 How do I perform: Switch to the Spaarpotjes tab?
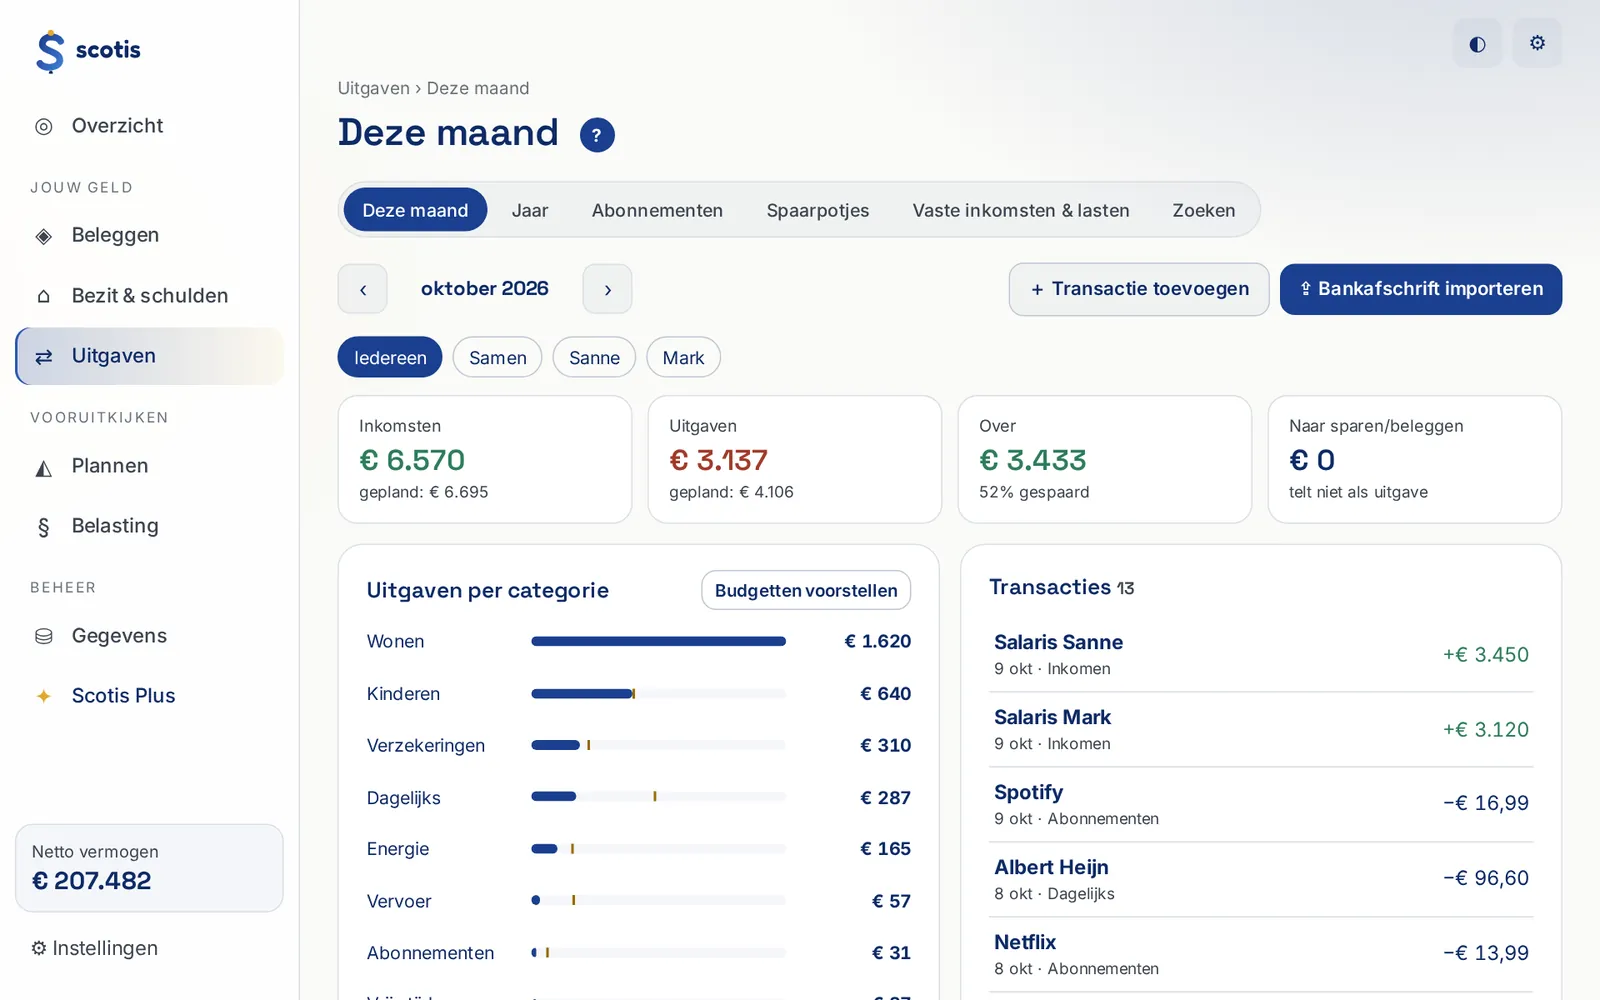click(x=818, y=210)
